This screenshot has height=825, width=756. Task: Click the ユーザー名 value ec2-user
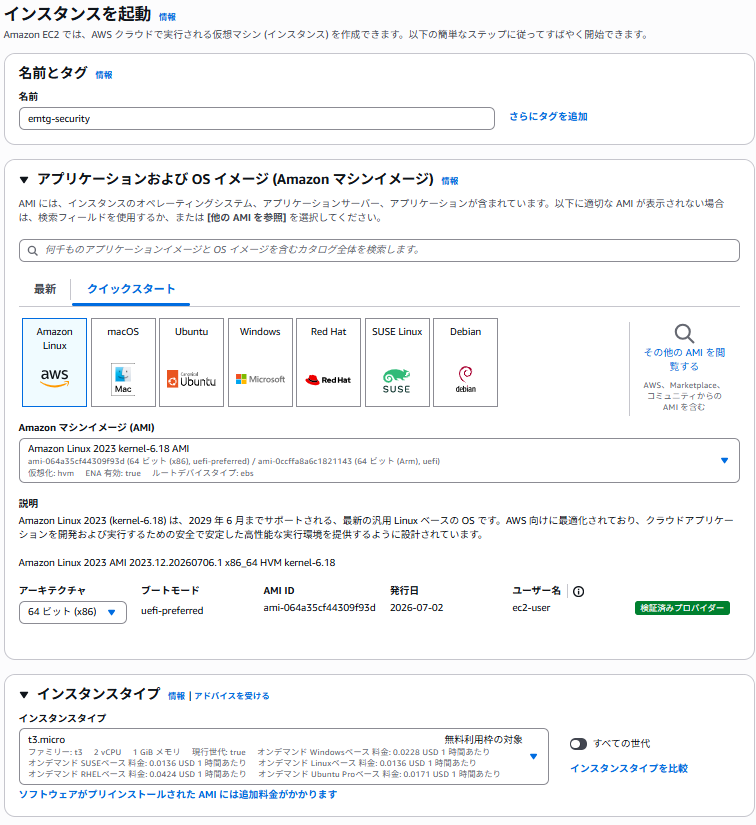[x=531, y=608]
